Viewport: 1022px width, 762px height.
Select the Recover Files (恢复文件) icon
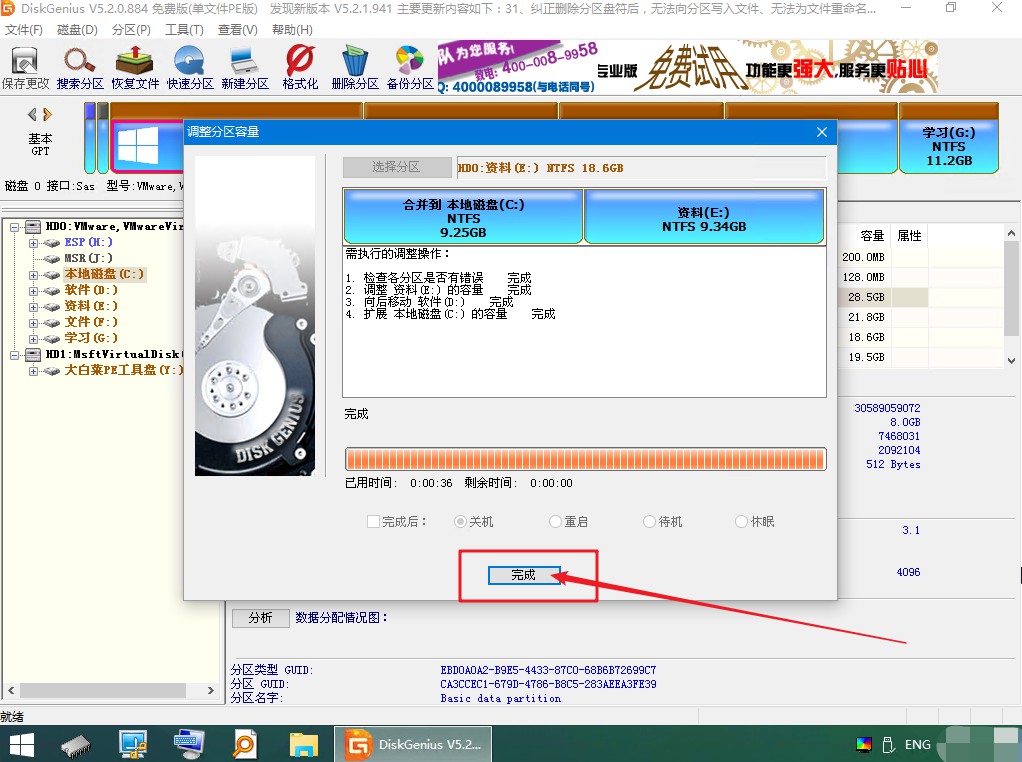coord(135,66)
